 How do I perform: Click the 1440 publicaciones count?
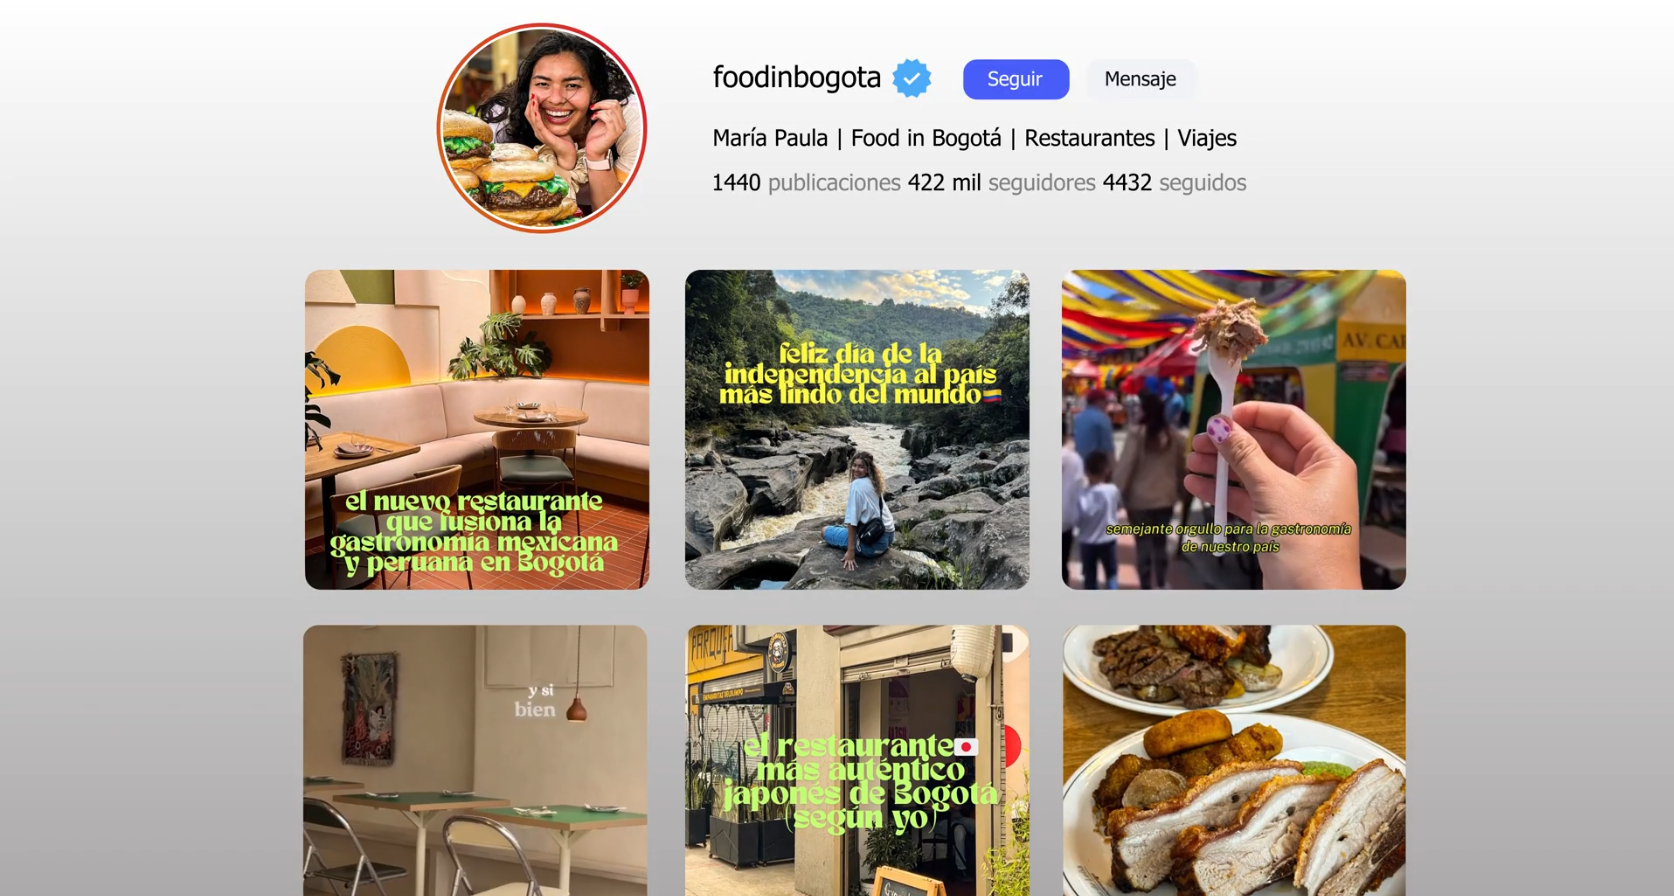[806, 183]
